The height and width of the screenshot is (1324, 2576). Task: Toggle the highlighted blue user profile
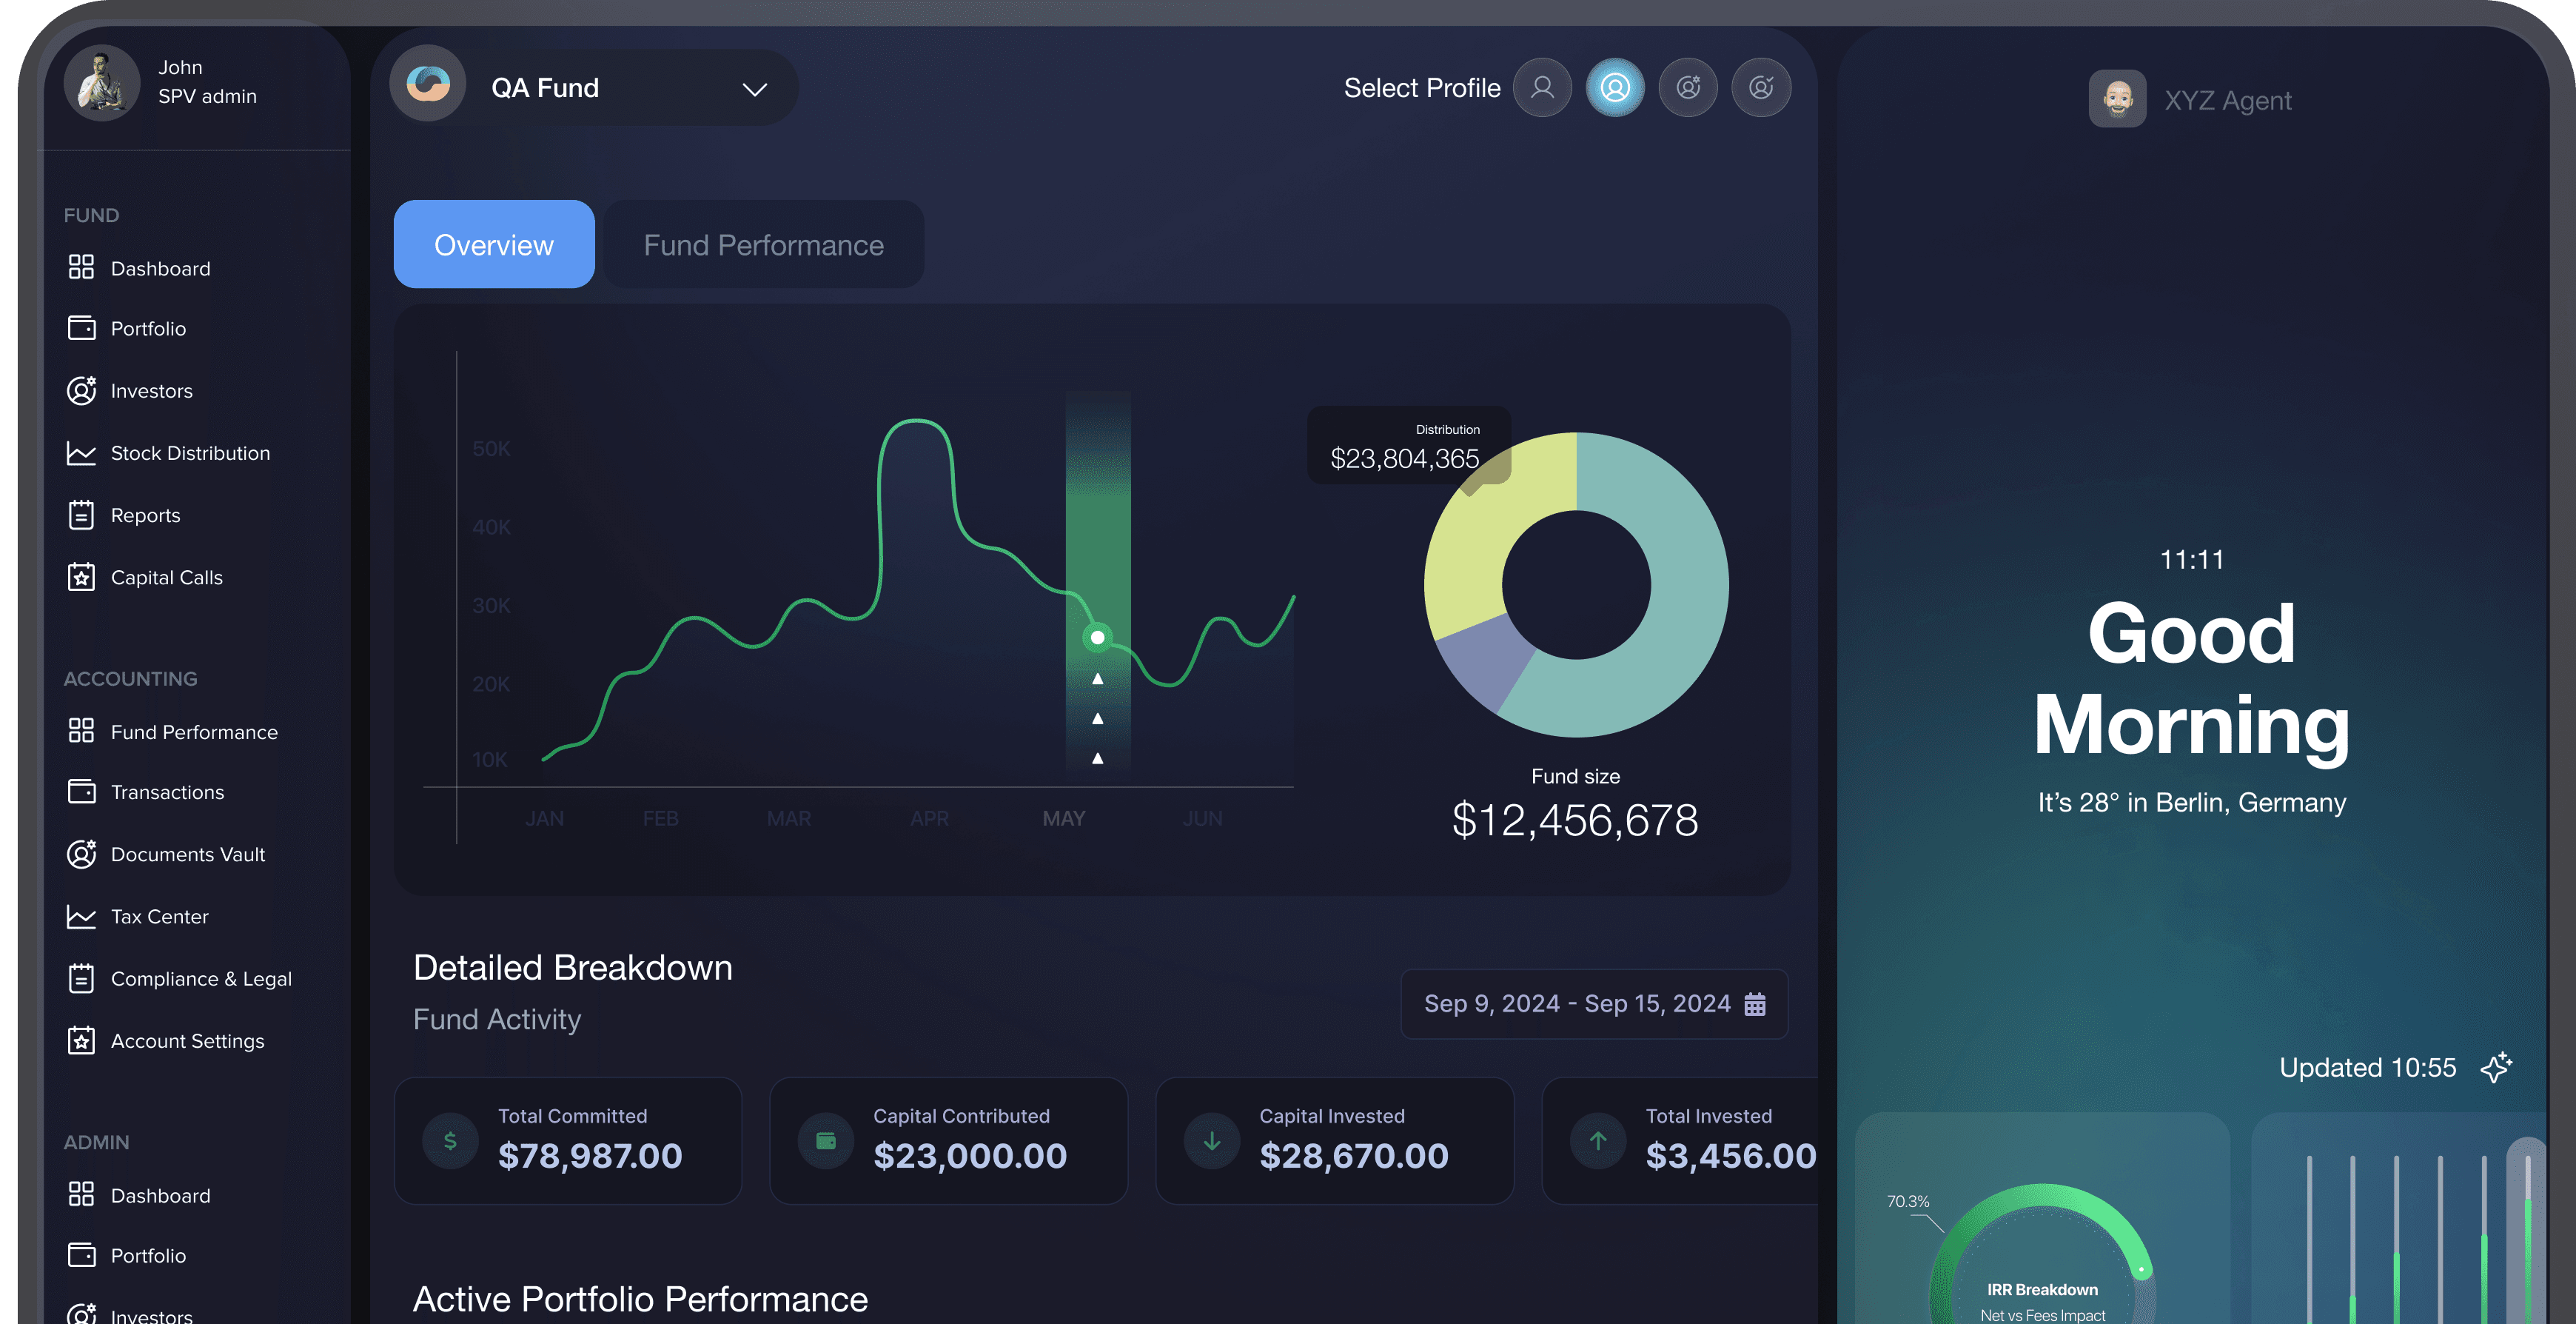(x=1615, y=87)
